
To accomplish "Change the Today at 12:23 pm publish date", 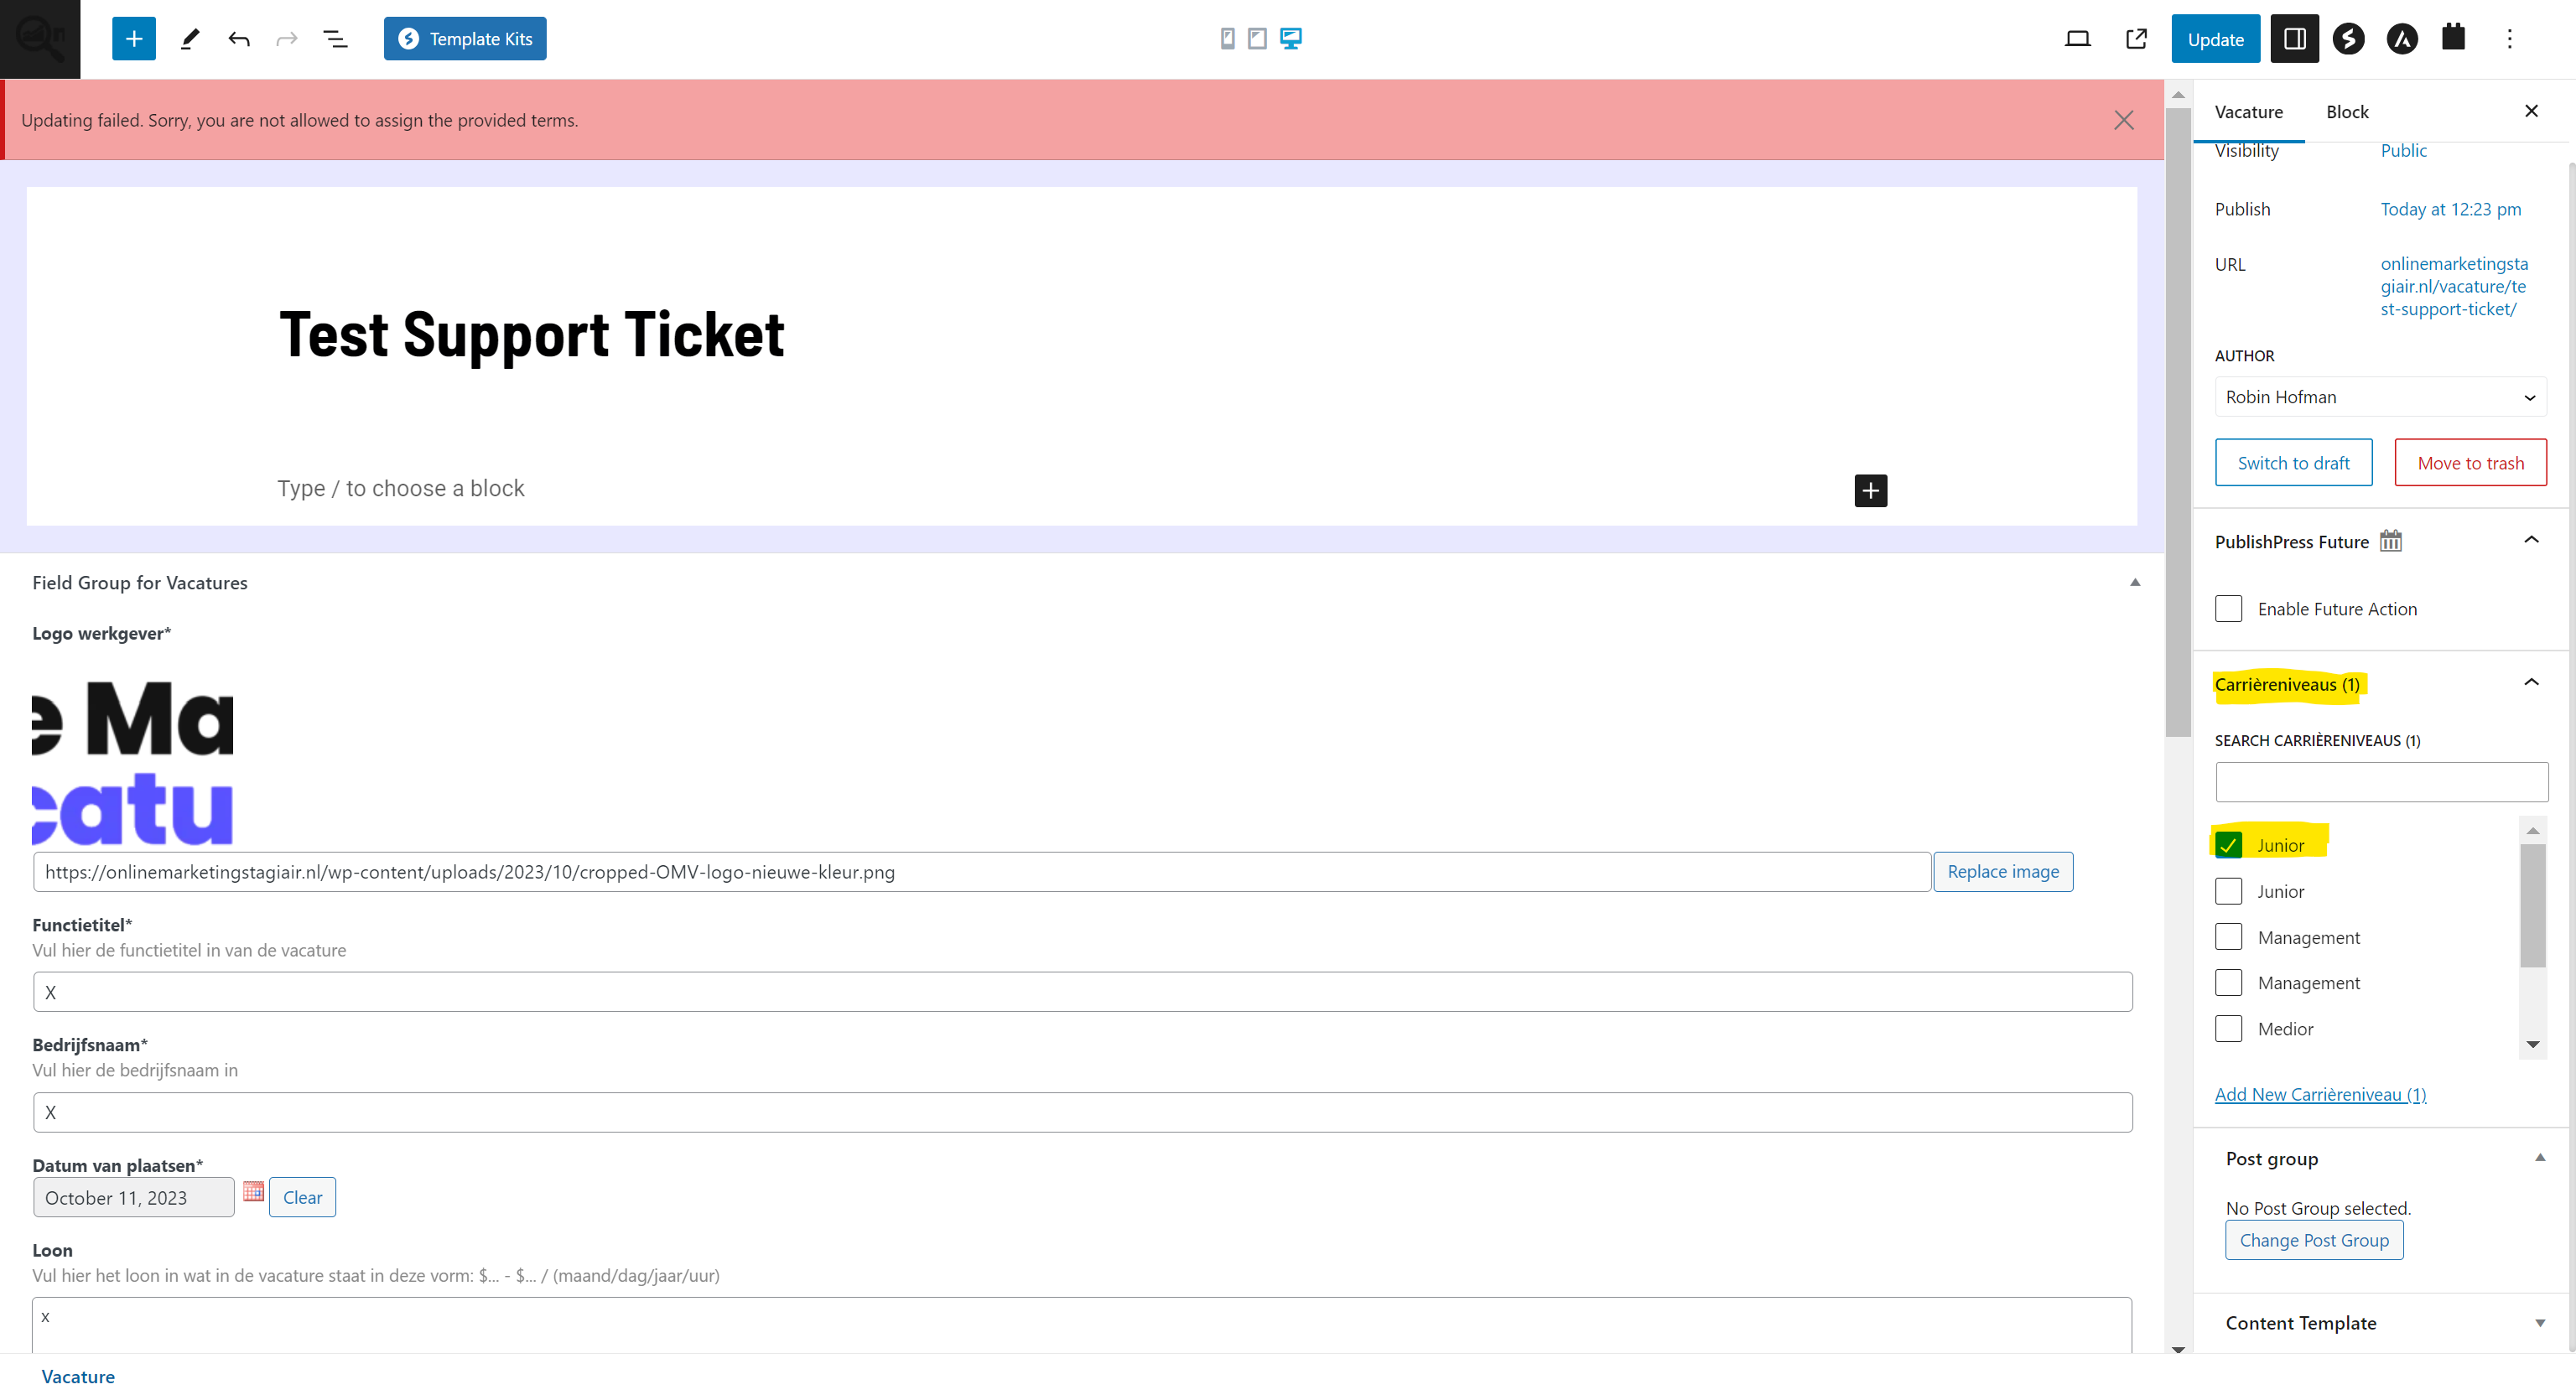I will (2450, 209).
